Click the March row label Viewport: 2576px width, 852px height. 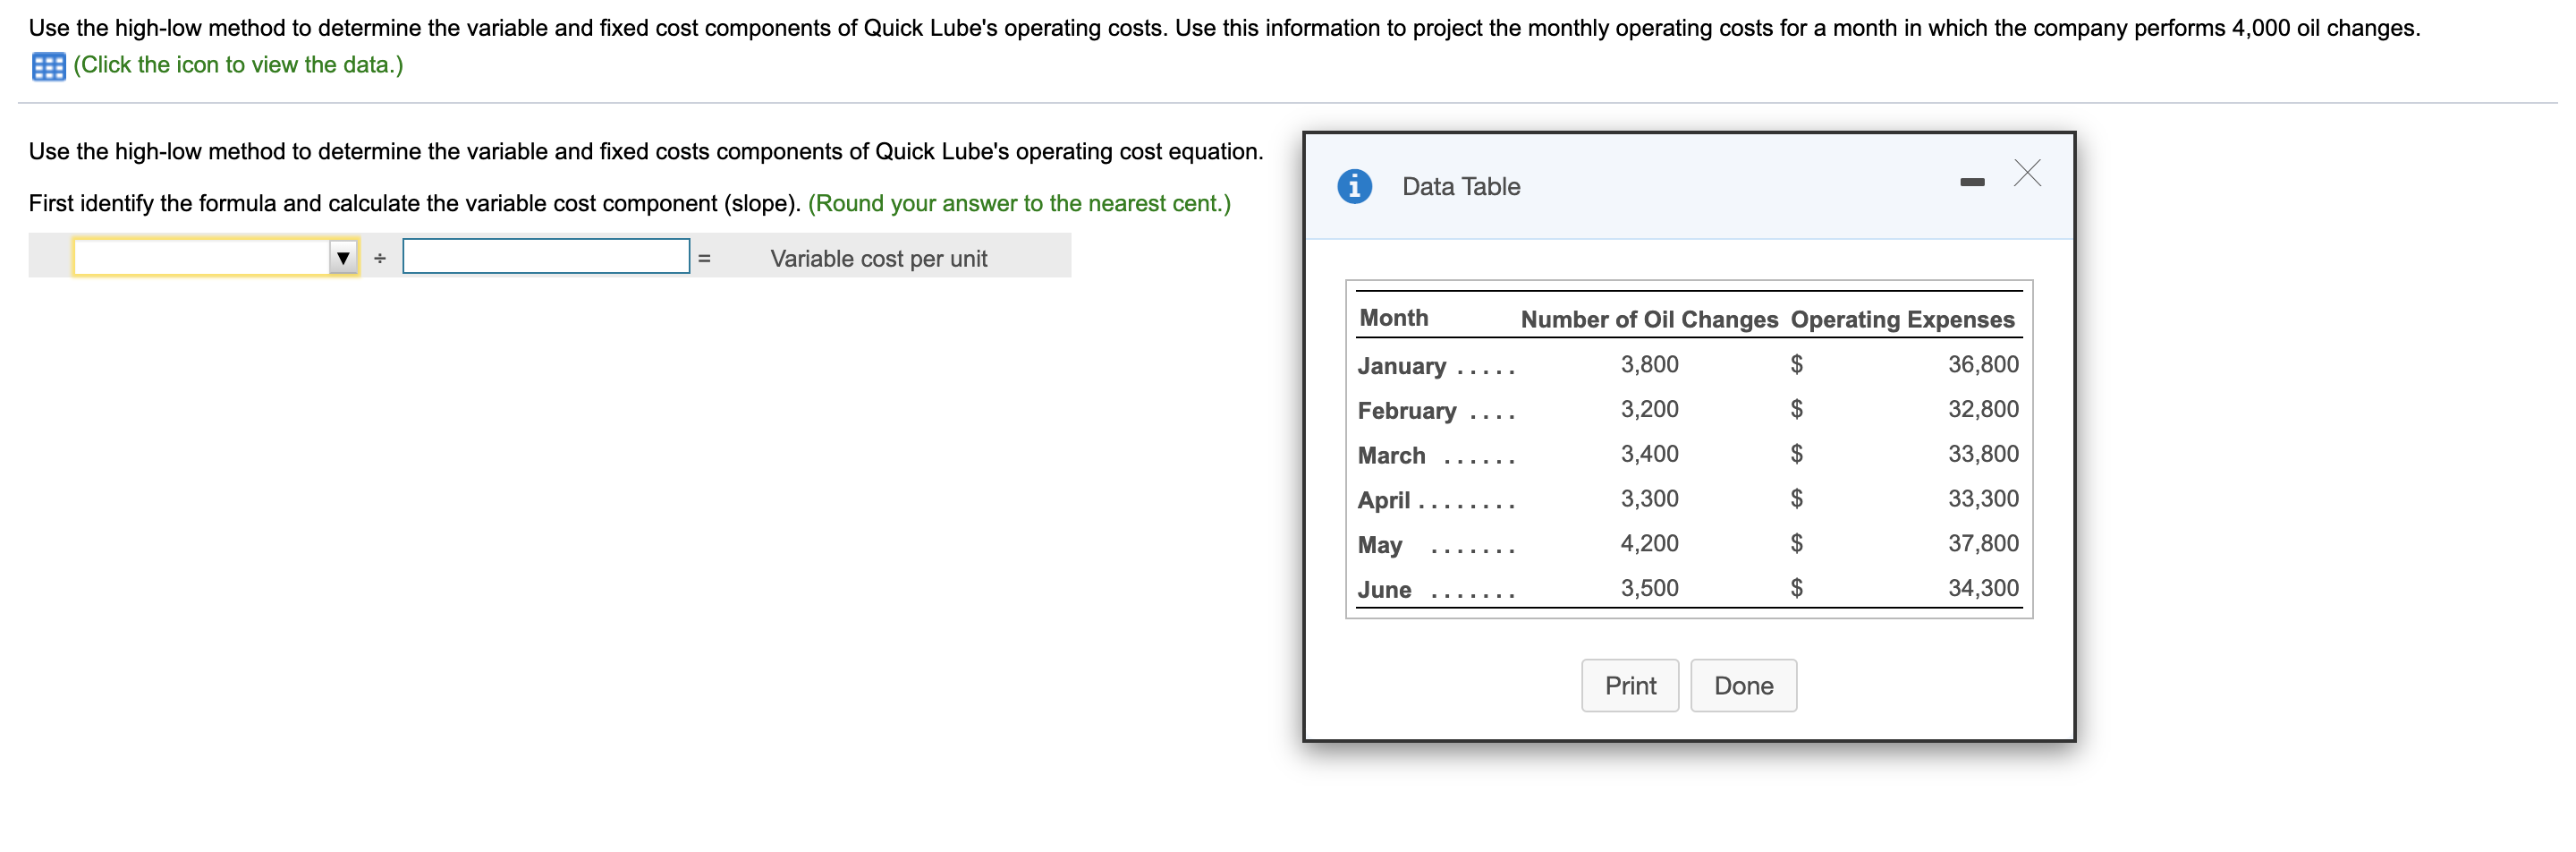point(1391,456)
